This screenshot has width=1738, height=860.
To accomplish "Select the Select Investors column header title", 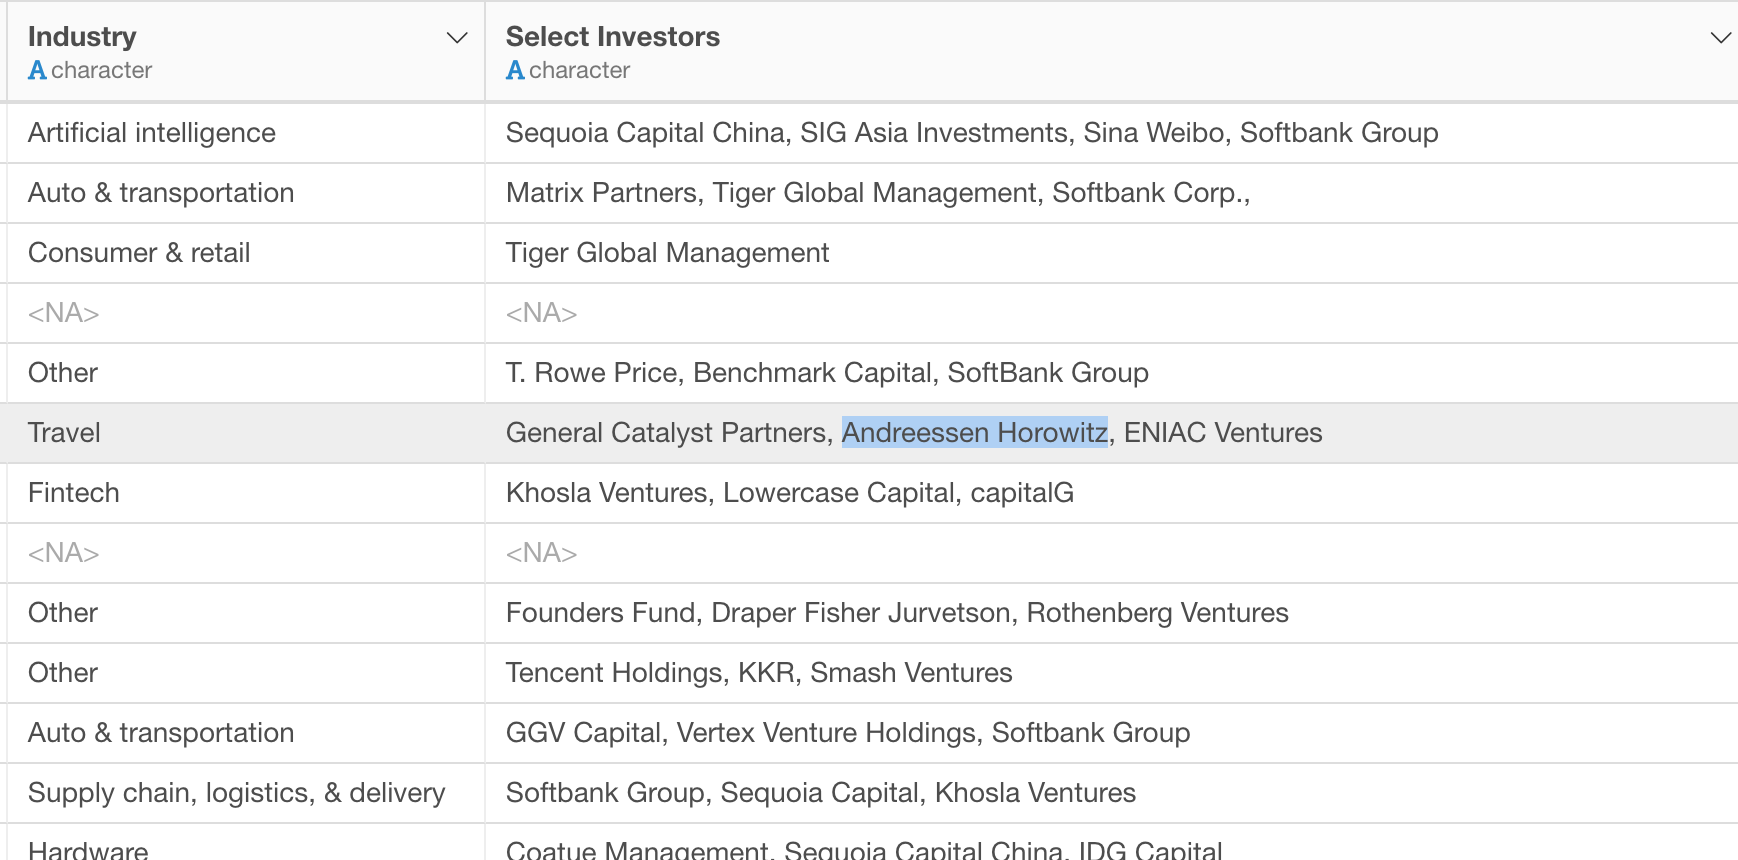I will coord(613,37).
